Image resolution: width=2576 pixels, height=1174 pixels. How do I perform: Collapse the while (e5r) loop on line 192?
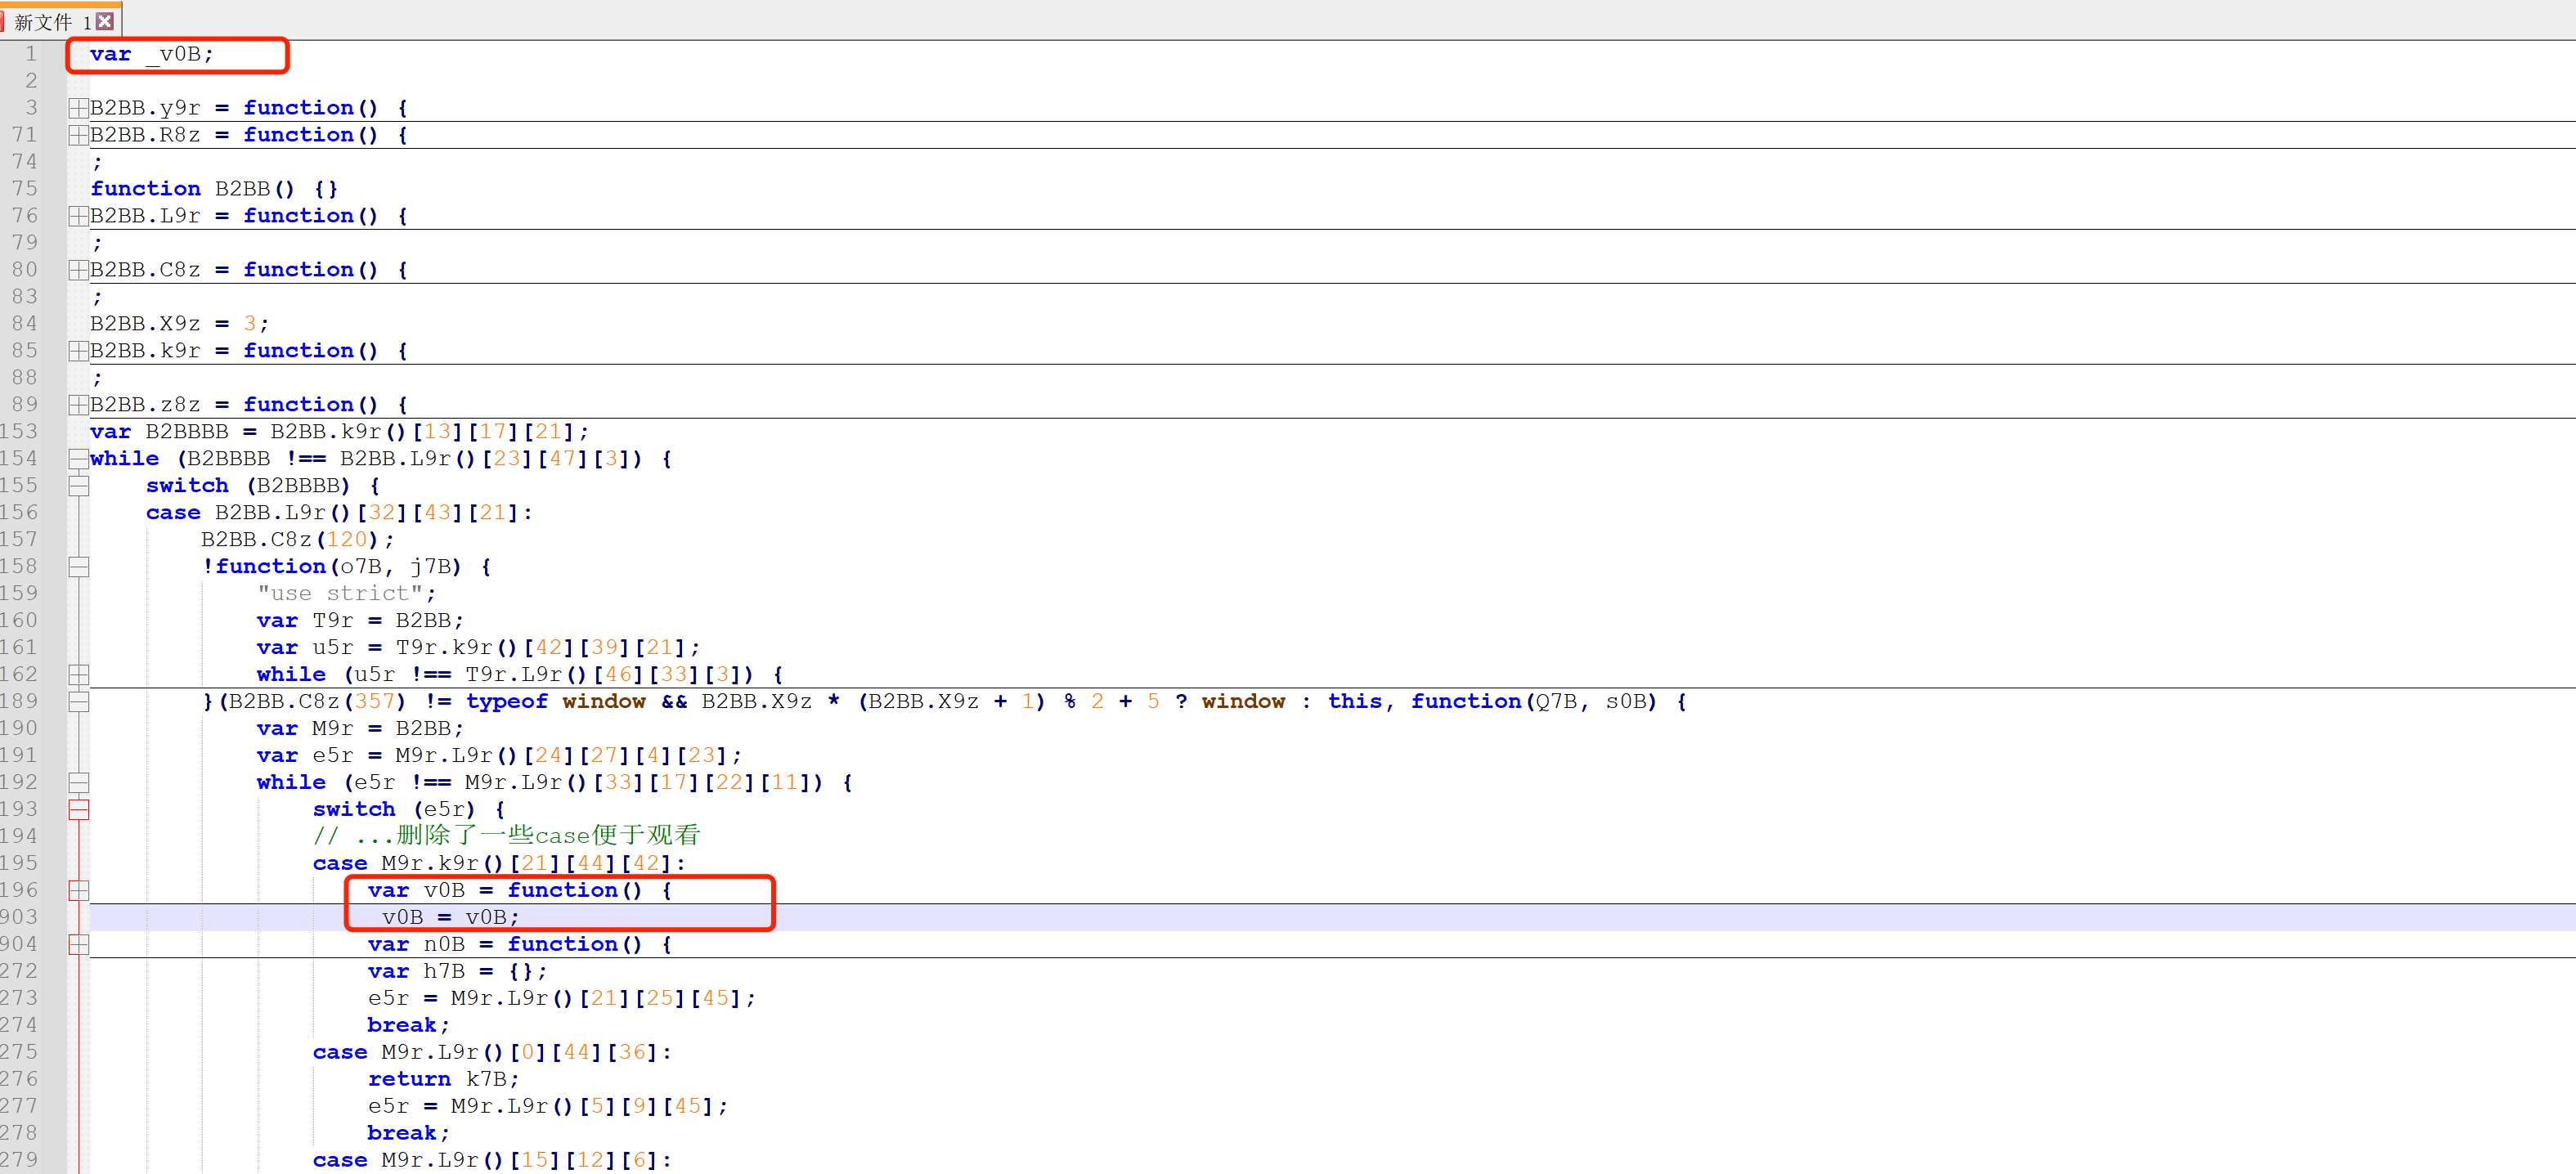pyautogui.click(x=78, y=783)
